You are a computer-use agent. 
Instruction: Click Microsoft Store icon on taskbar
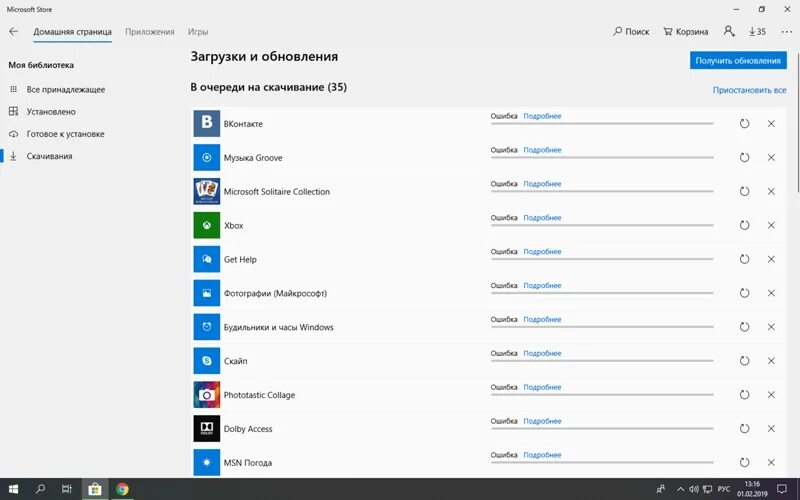click(x=94, y=489)
